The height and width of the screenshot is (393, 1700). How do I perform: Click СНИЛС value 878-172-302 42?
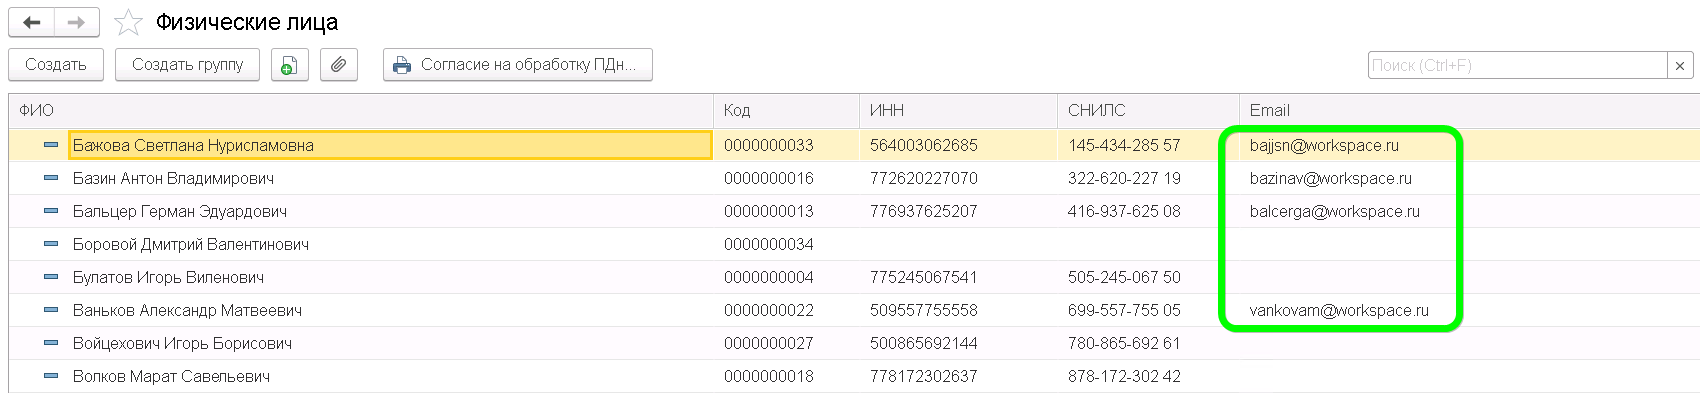(1124, 376)
